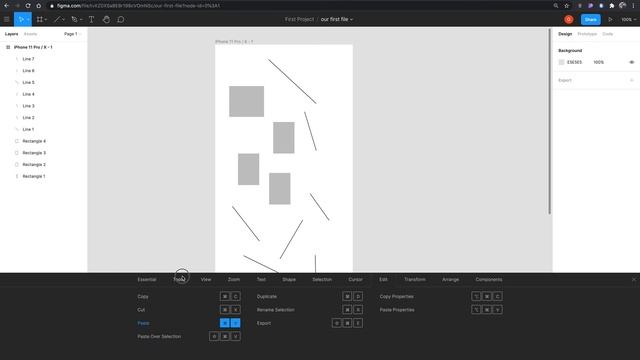
Task: Switch to the Design tab
Action: pos(565,34)
